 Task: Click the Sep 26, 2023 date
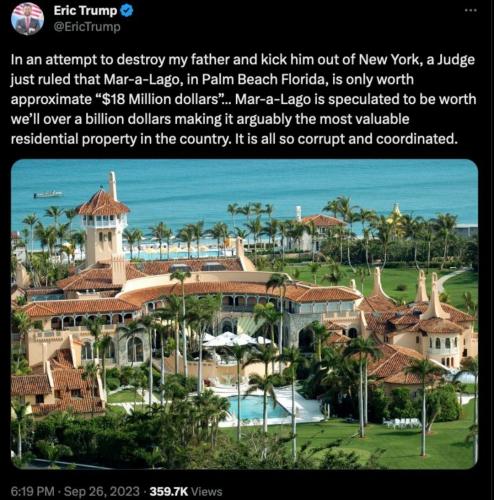tap(101, 491)
